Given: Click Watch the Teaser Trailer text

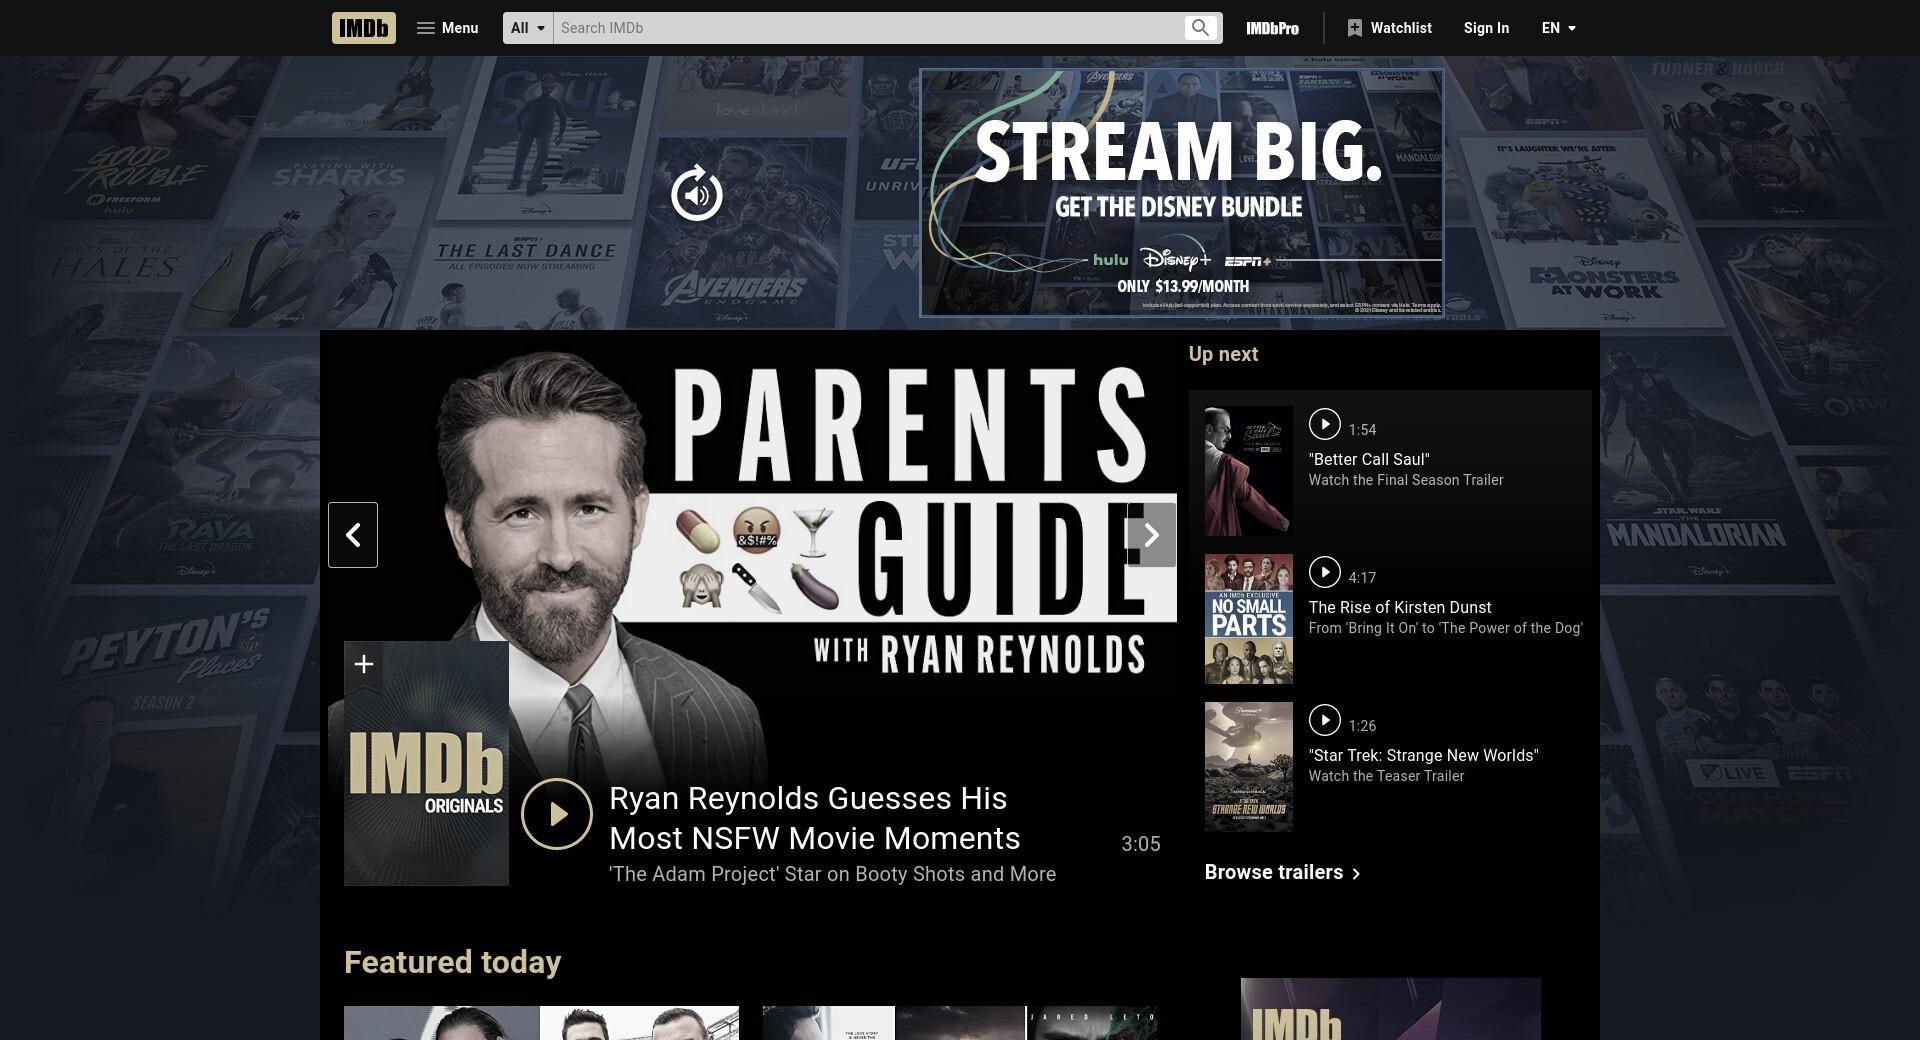Looking at the screenshot, I should click(1386, 776).
